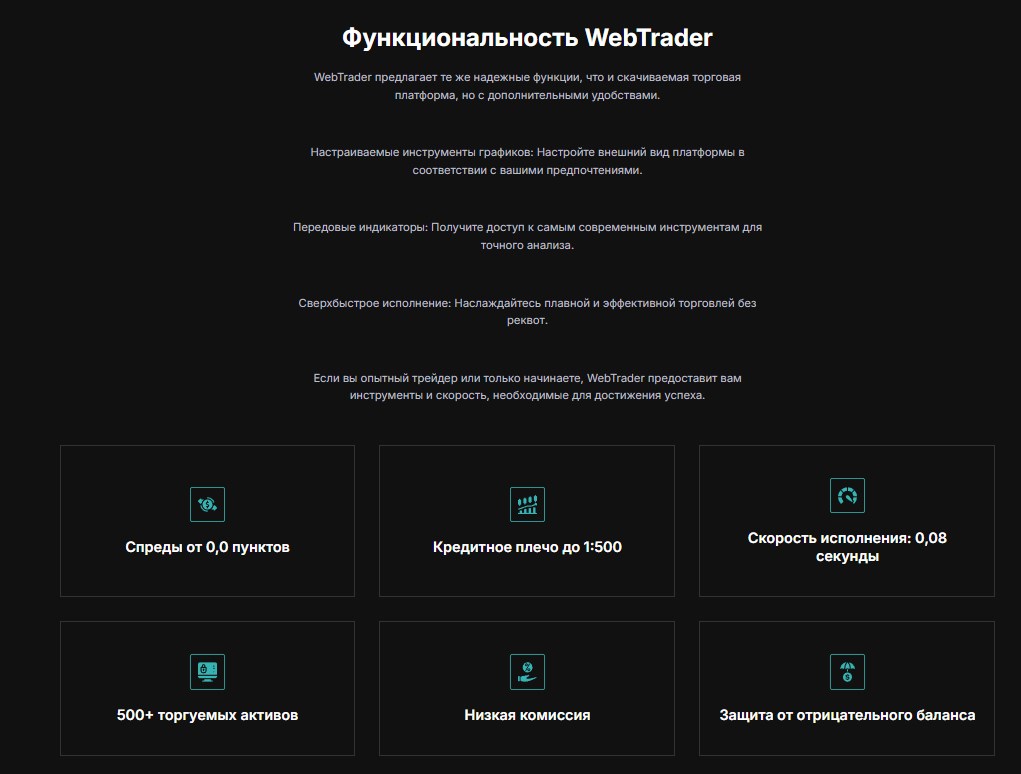Image resolution: width=1021 pixels, height=774 pixels.
Task: Click the 'Сверхбыстрое исполнение' paragraph
Action: (x=527, y=311)
